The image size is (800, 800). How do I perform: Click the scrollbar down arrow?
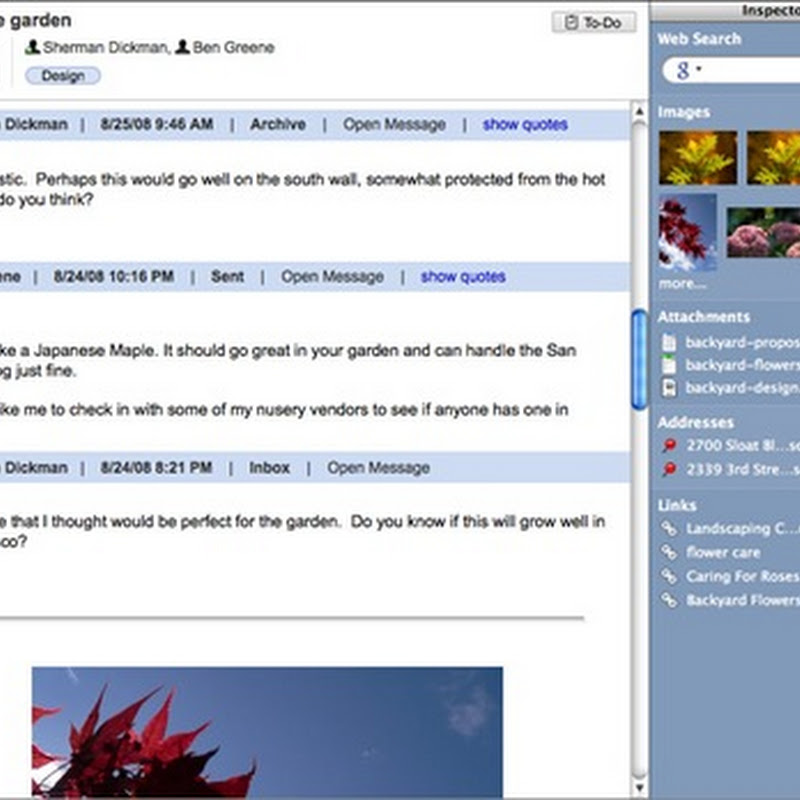pyautogui.click(x=639, y=788)
